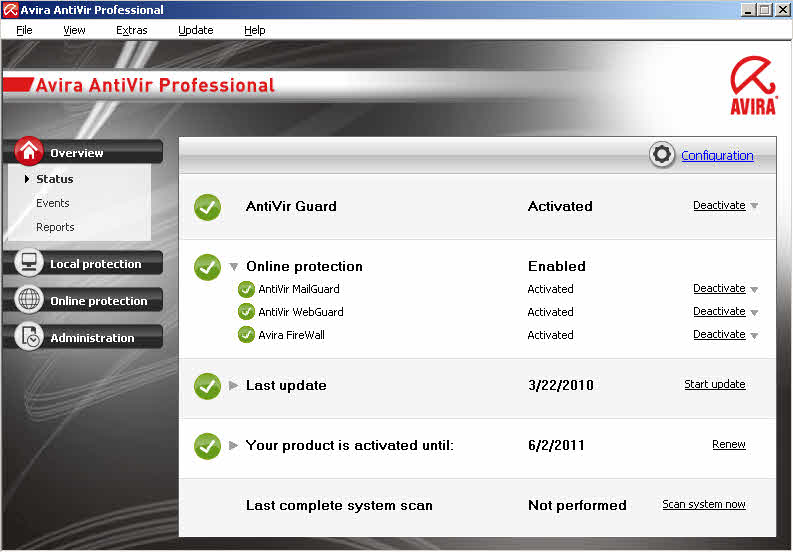The width and height of the screenshot is (793, 552).
Task: Open the Configuration link
Action: click(717, 155)
